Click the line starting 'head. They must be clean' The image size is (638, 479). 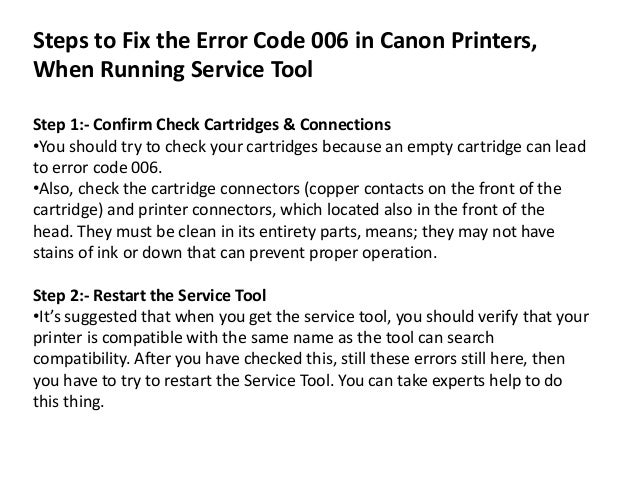click(293, 232)
